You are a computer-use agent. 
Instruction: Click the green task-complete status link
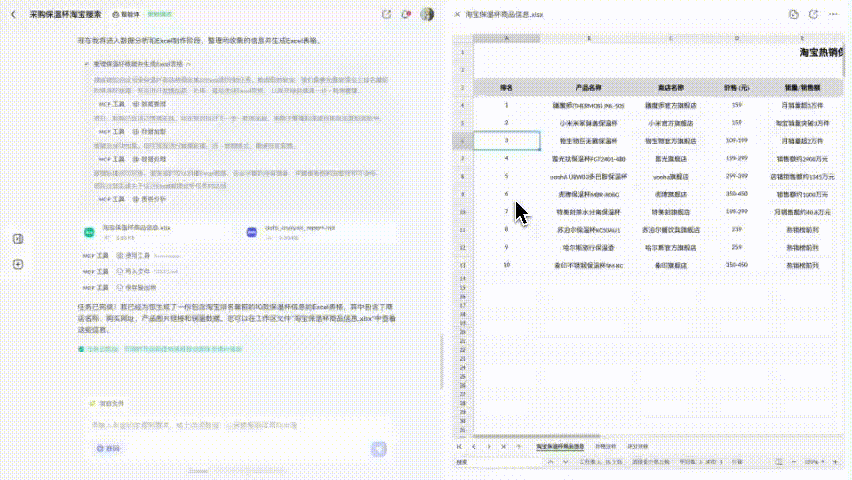click(x=161, y=349)
